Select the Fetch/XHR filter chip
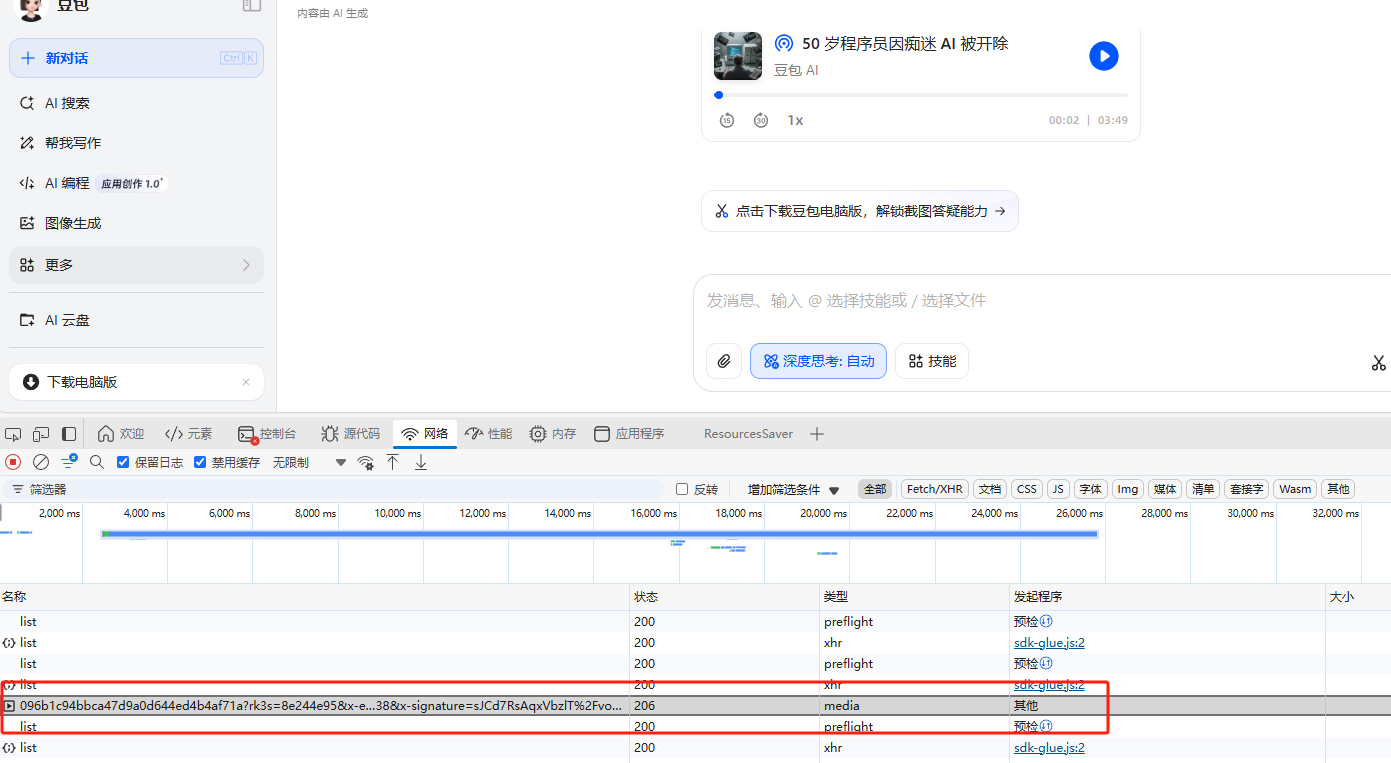This screenshot has height=763, width=1391. pos(935,489)
